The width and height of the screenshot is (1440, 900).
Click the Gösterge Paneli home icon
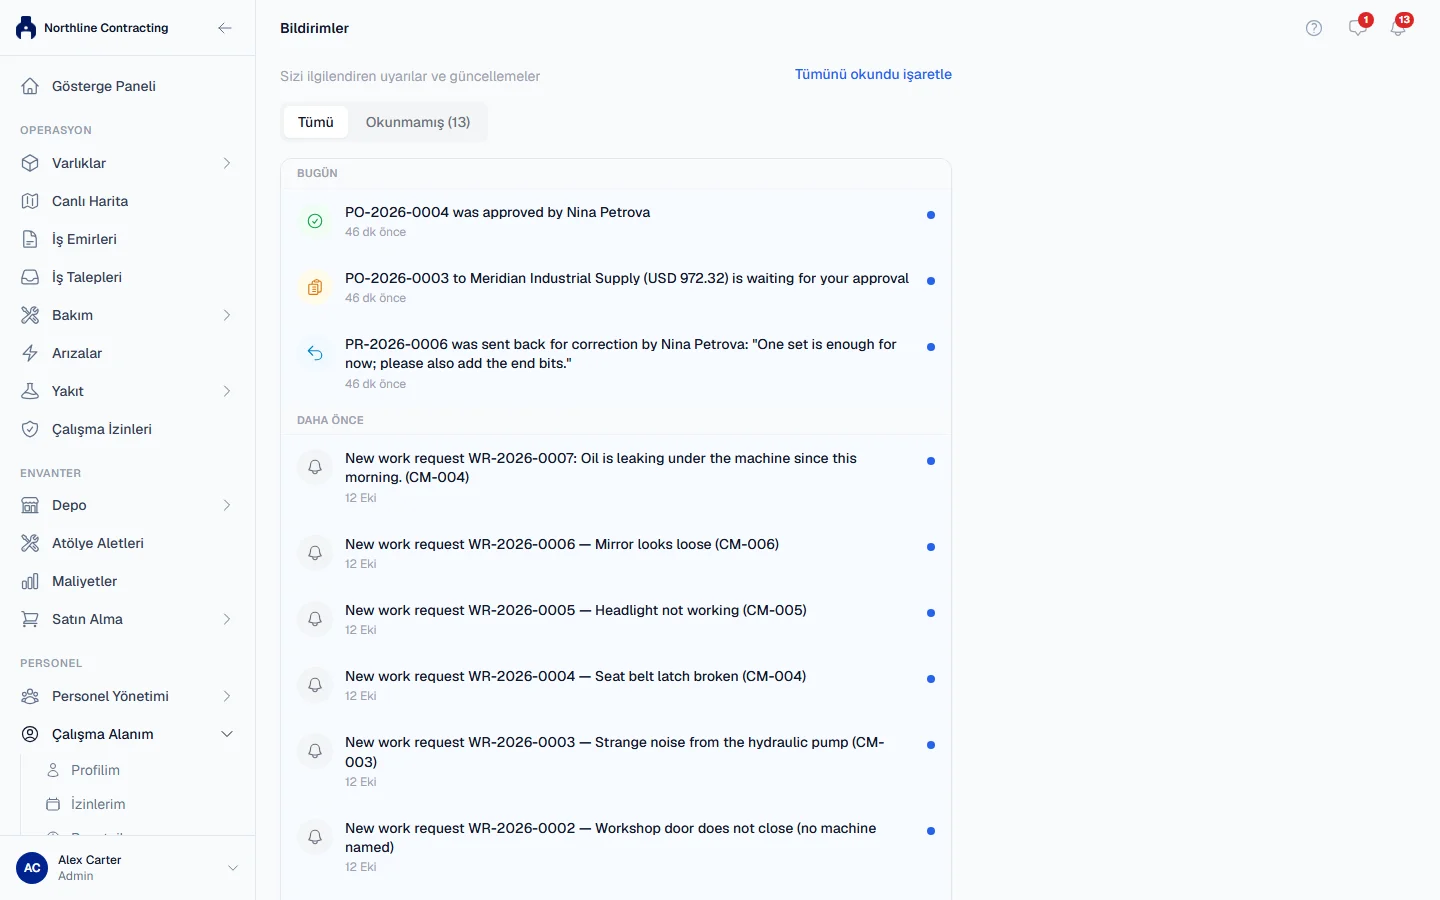point(30,86)
